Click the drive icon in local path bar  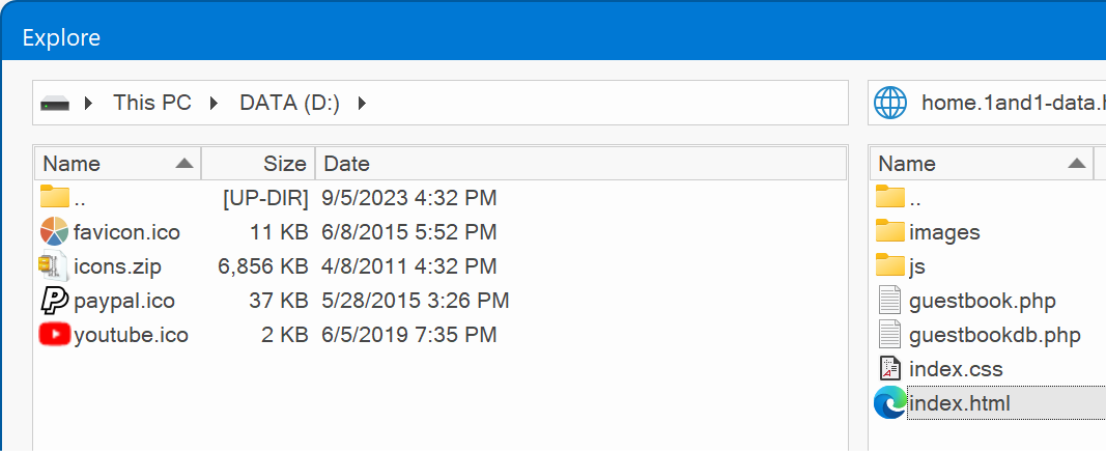pyautogui.click(x=54, y=104)
